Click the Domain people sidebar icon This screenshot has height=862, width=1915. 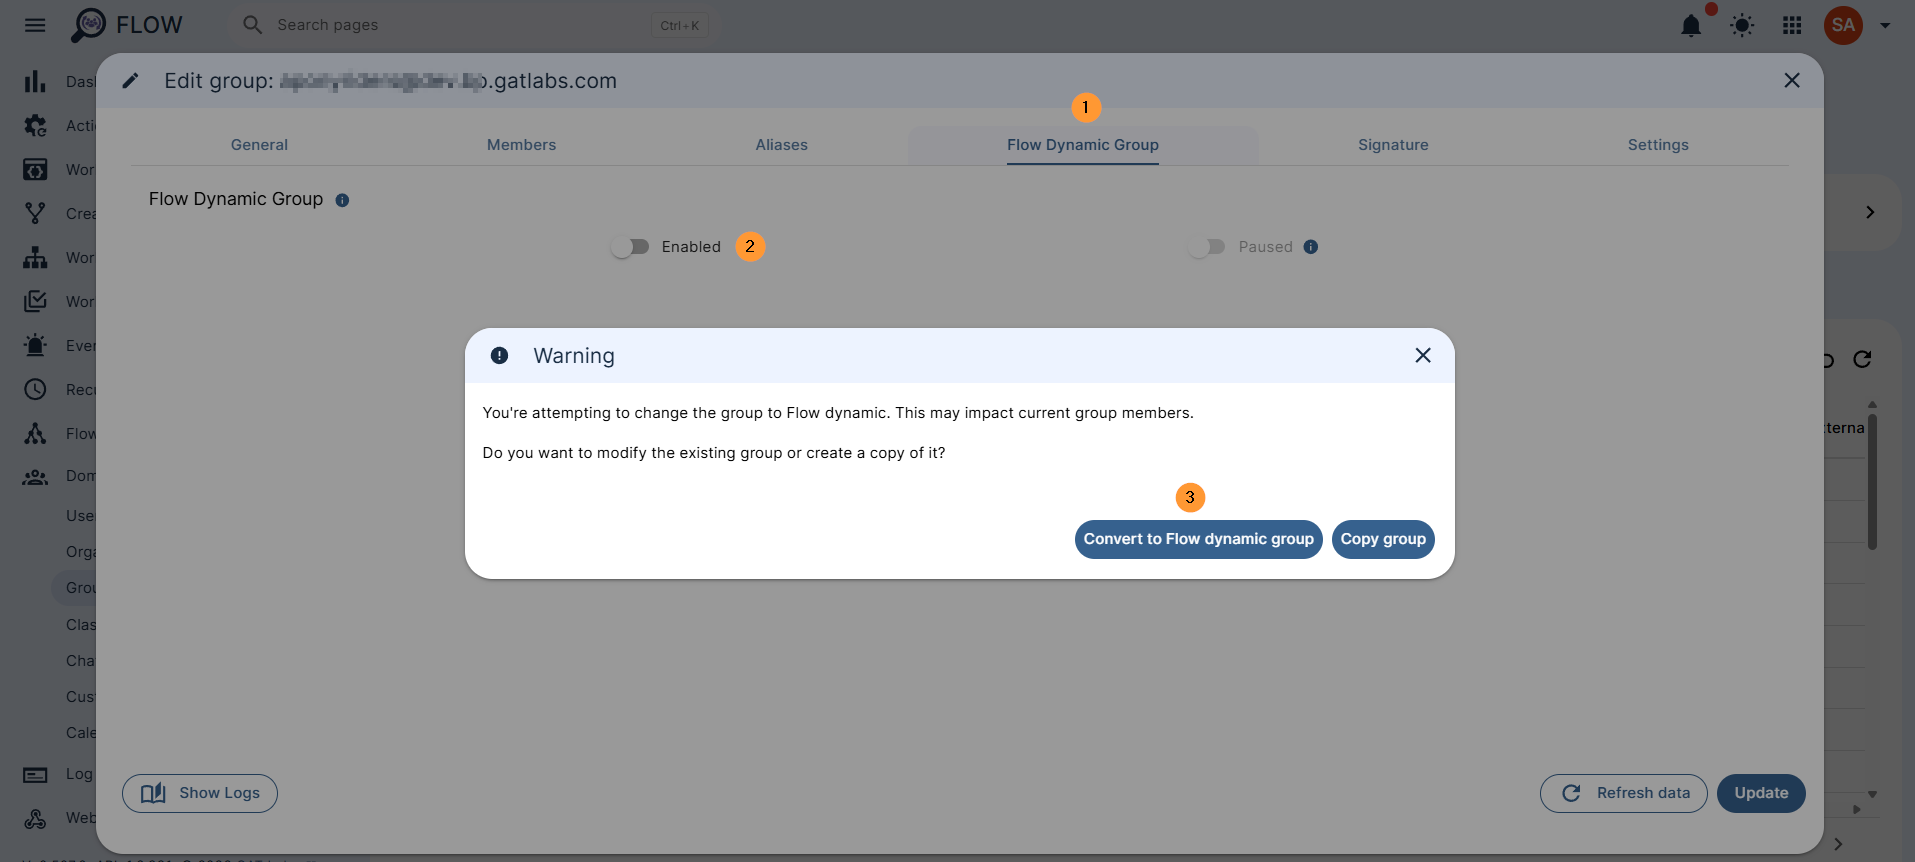point(35,477)
